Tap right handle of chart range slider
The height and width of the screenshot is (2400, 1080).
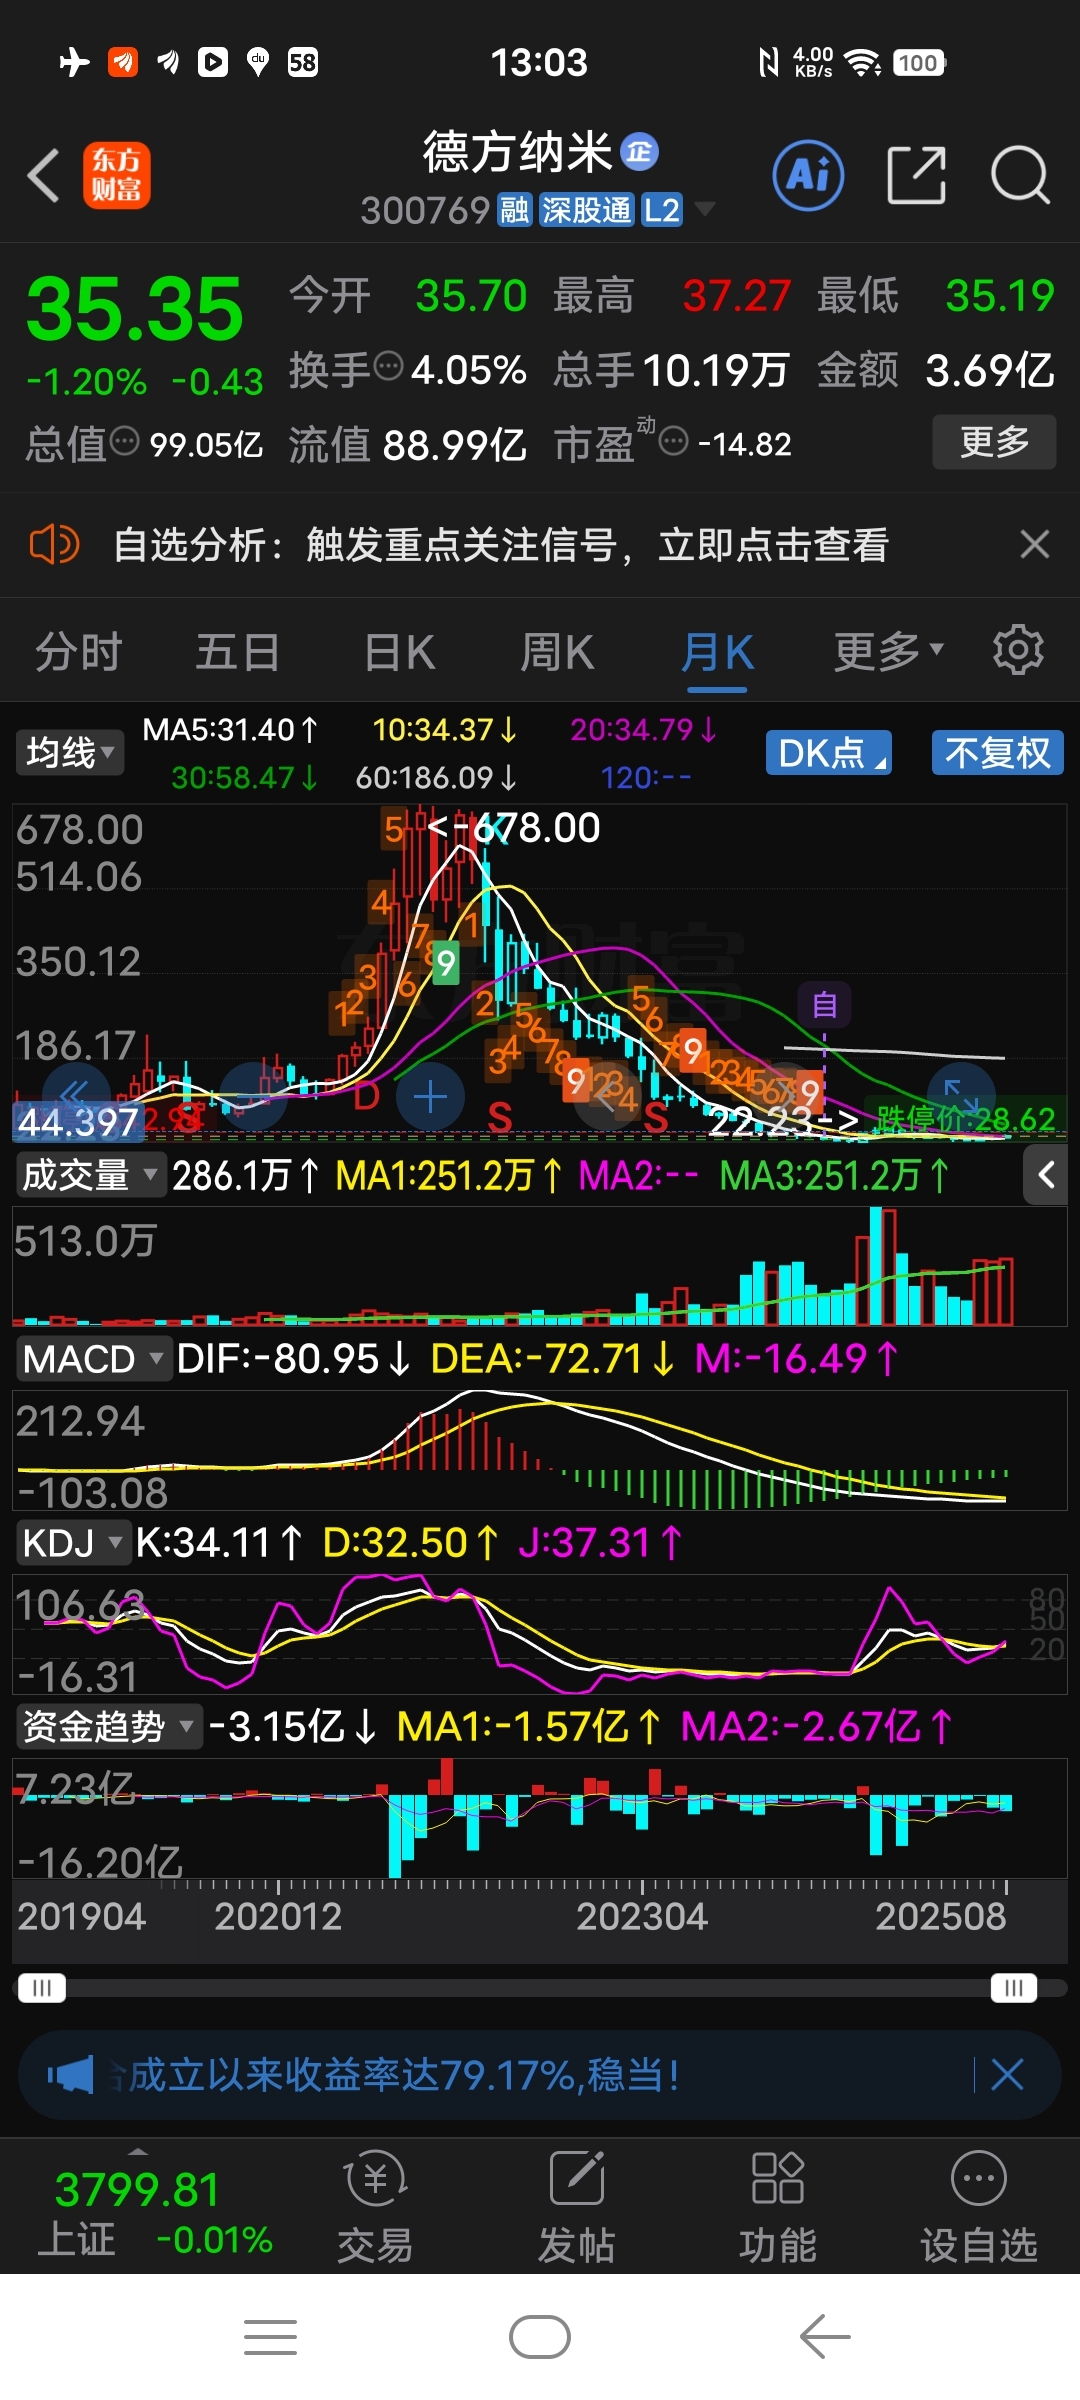click(1014, 1987)
